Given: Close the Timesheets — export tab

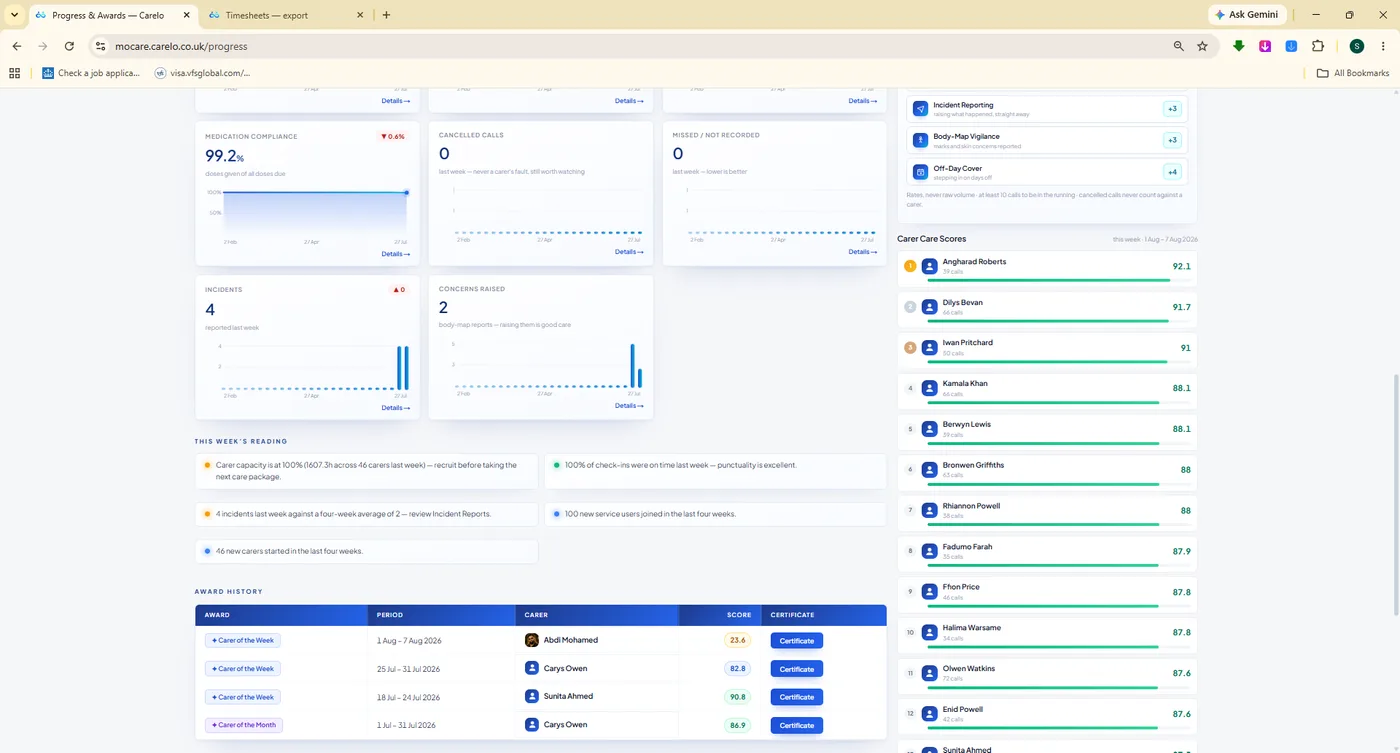Looking at the screenshot, I should (358, 15).
